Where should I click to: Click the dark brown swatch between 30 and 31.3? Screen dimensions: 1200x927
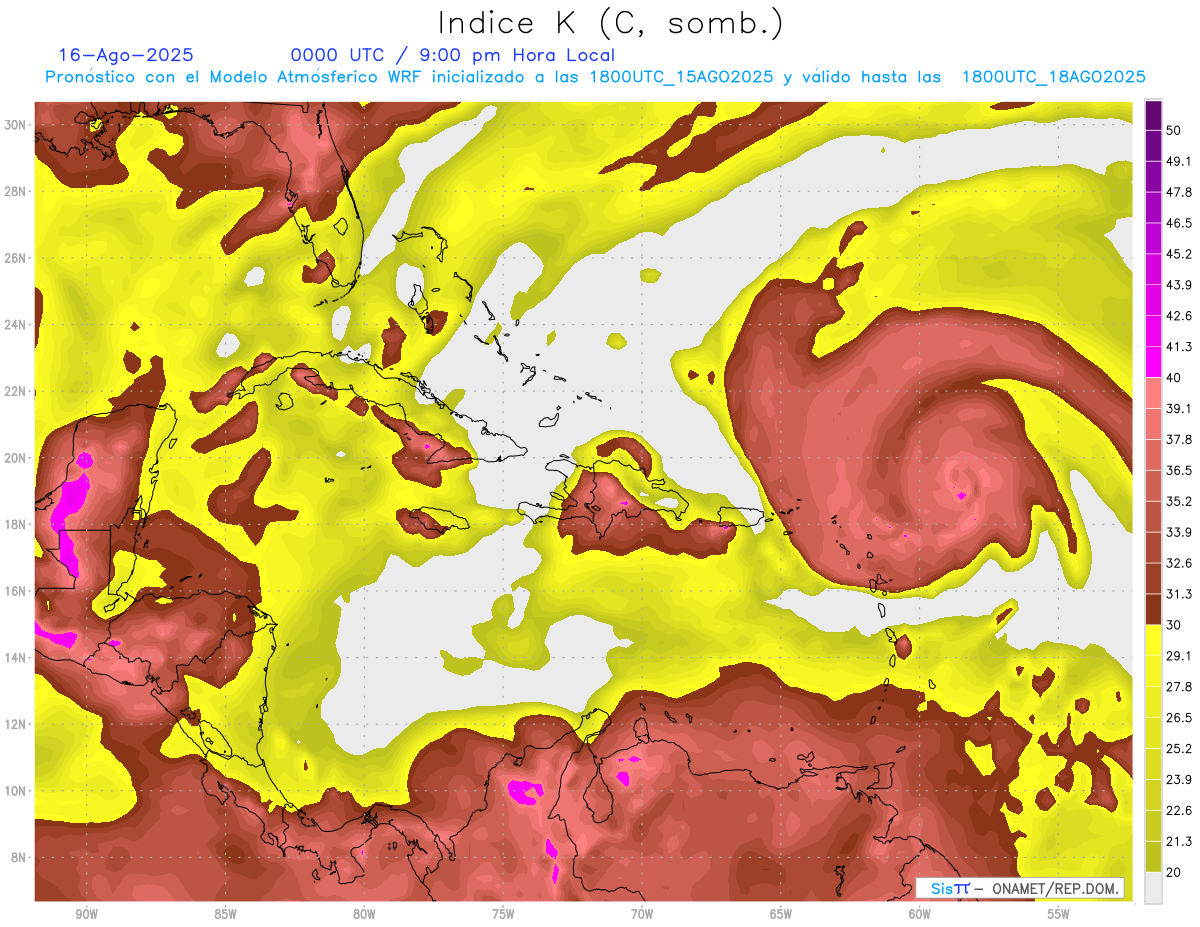point(1153,610)
